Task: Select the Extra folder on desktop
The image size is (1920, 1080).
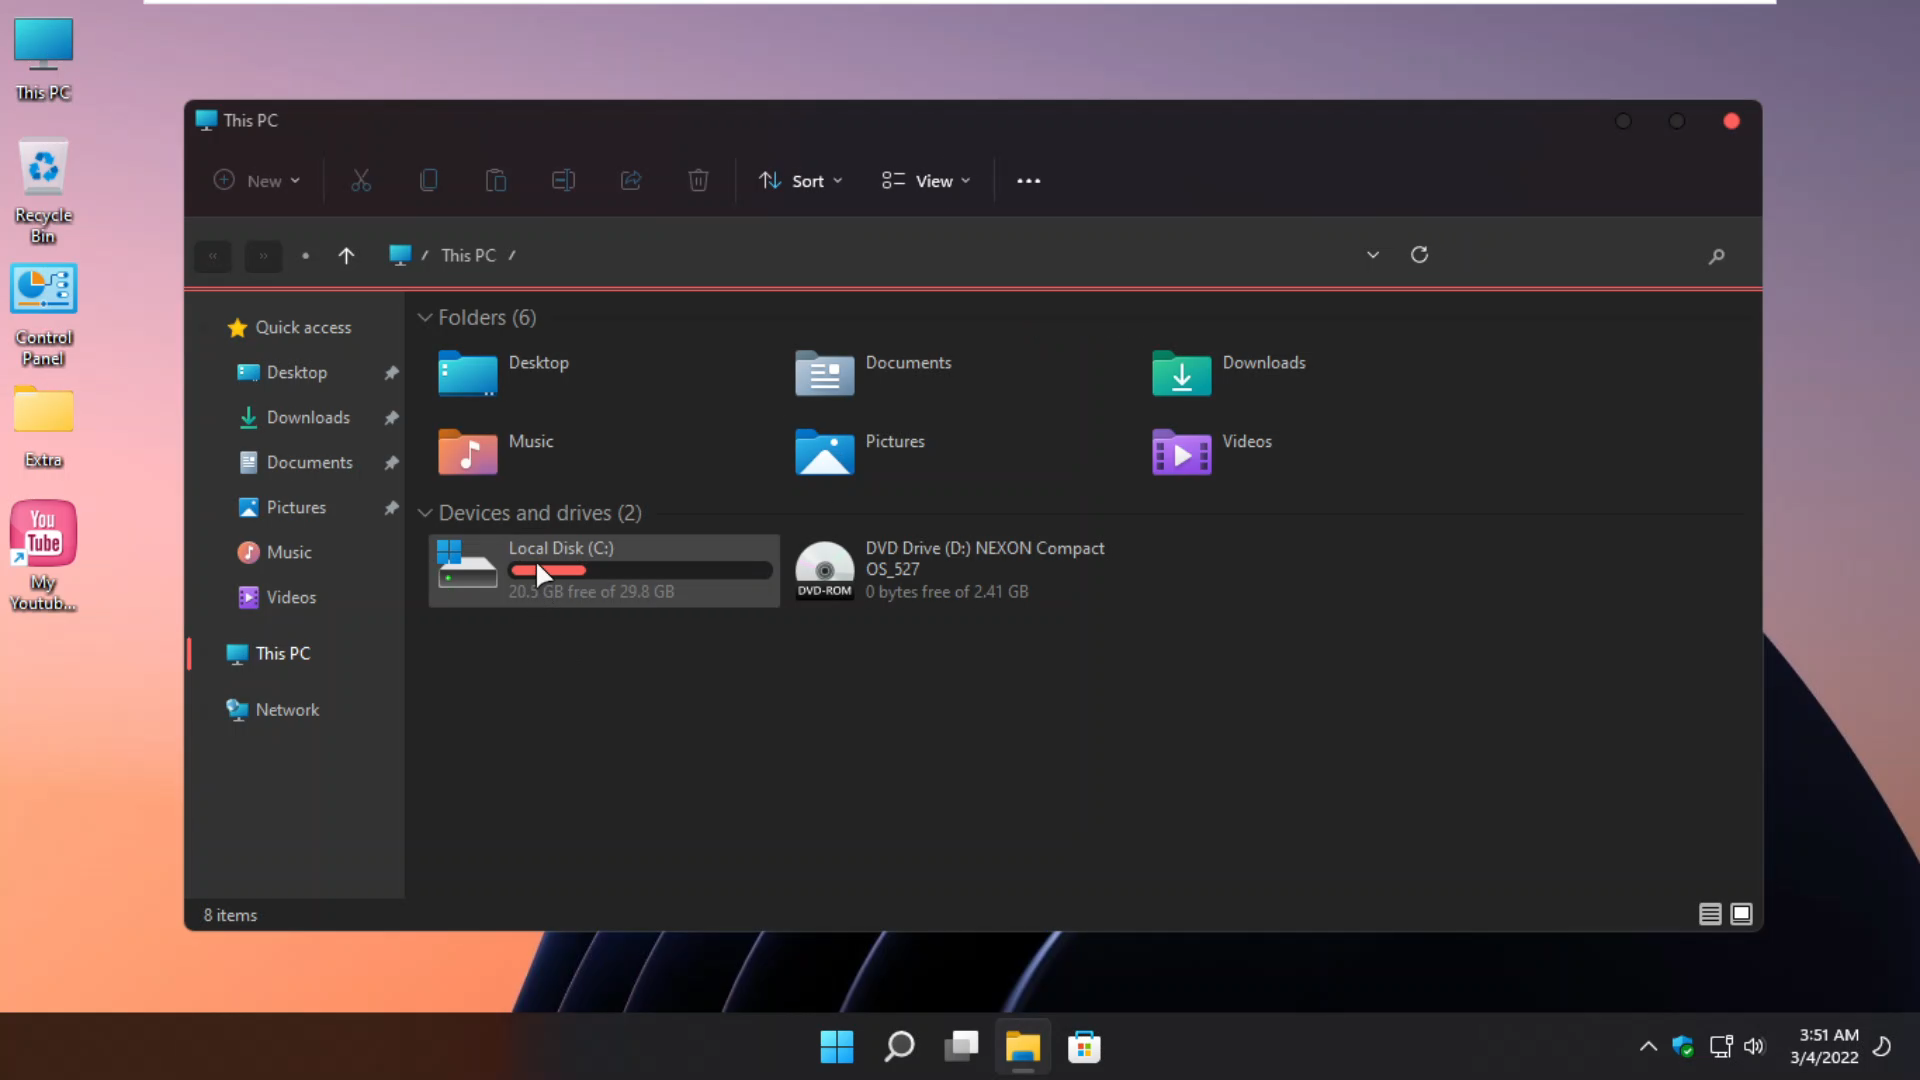Action: point(43,428)
